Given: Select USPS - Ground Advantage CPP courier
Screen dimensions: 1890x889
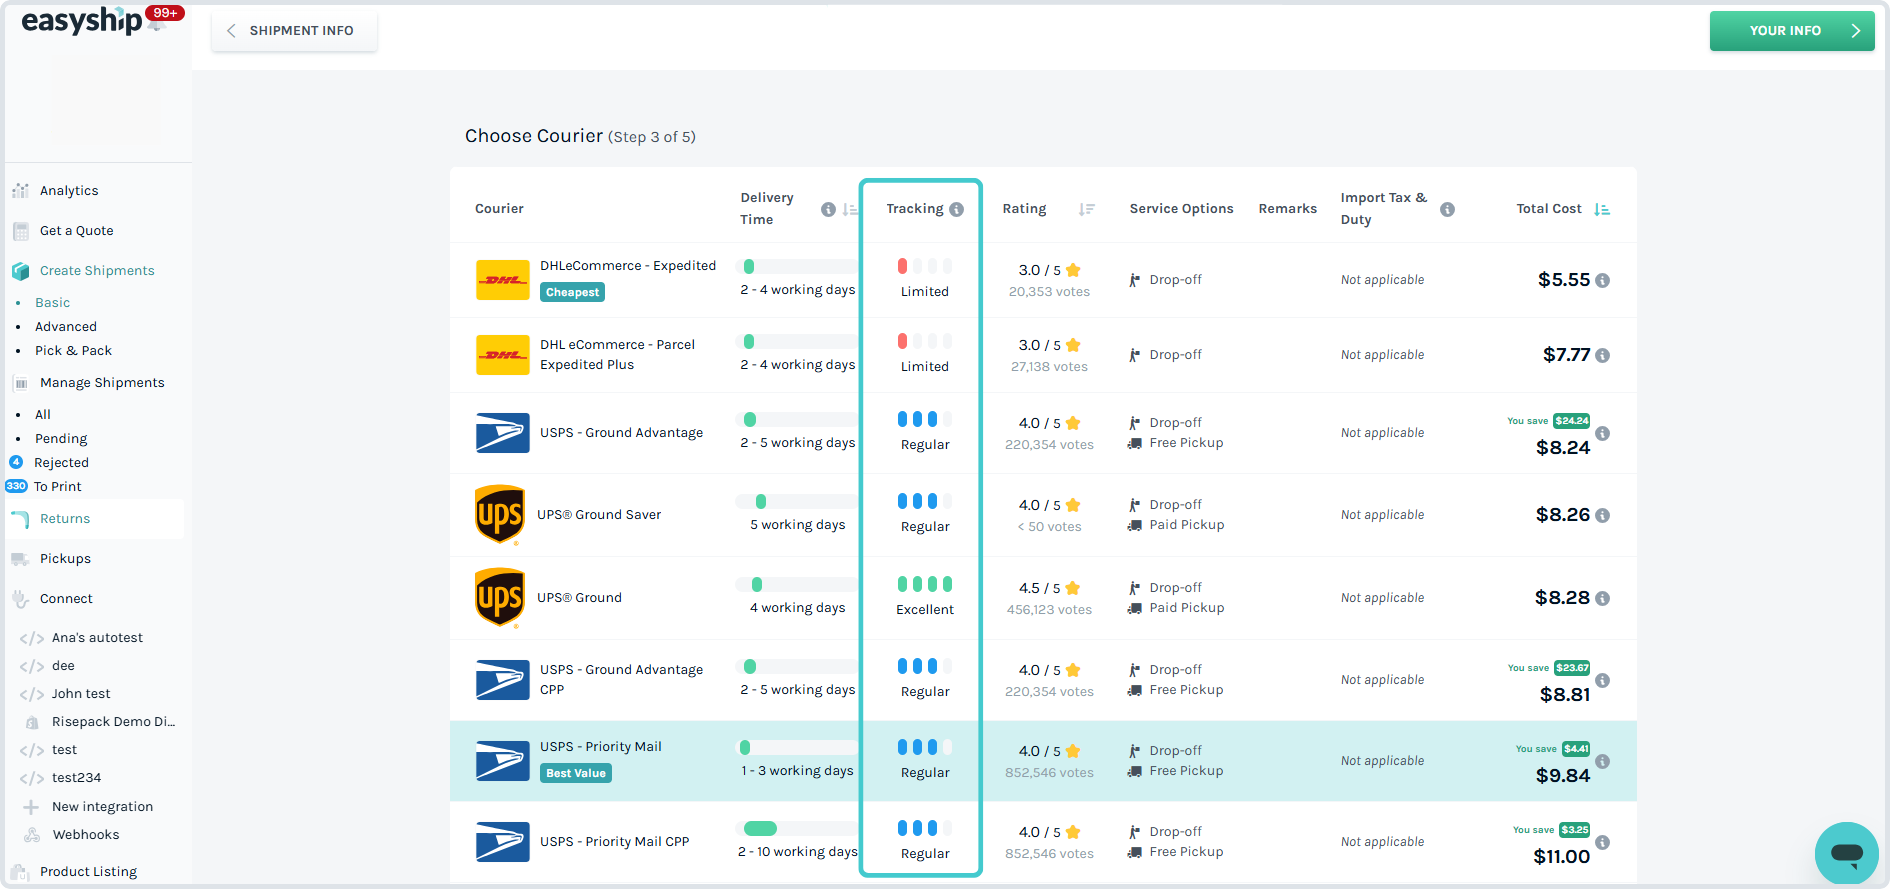Looking at the screenshot, I should (1043, 680).
